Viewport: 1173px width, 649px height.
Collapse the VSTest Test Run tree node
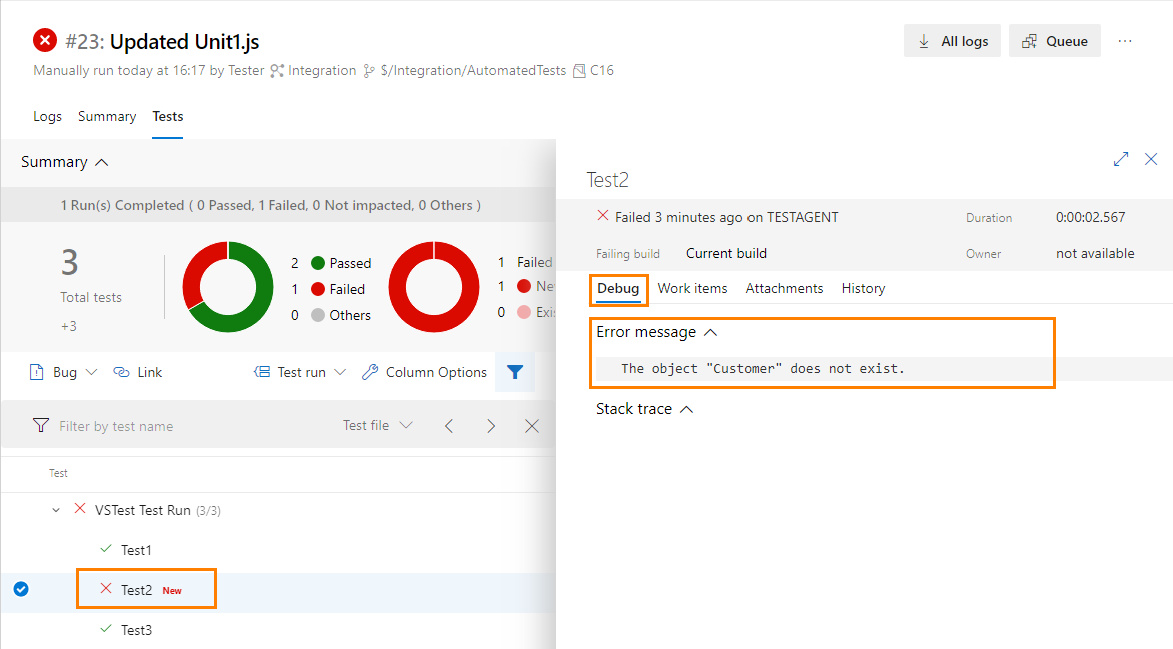[56, 509]
